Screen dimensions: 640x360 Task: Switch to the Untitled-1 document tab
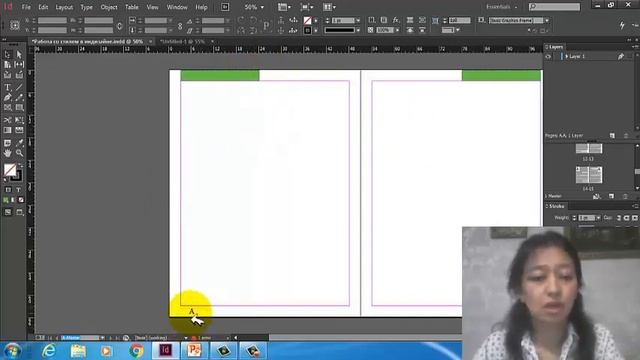[x=183, y=42]
